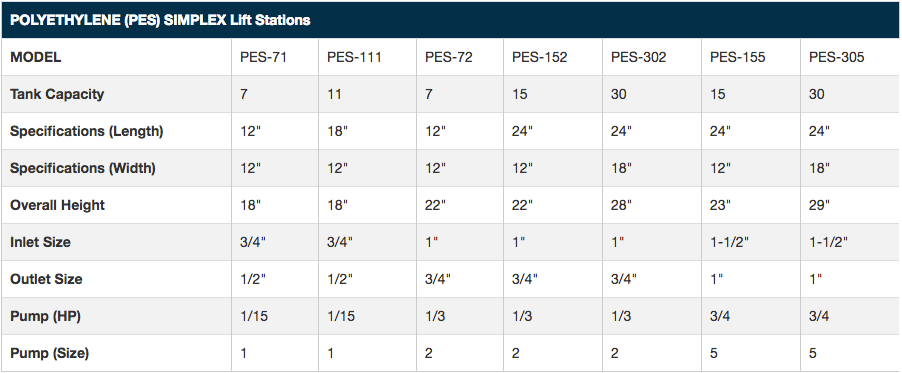Click the 29" overall height for PES-305
The image size is (902, 373).
(819, 205)
